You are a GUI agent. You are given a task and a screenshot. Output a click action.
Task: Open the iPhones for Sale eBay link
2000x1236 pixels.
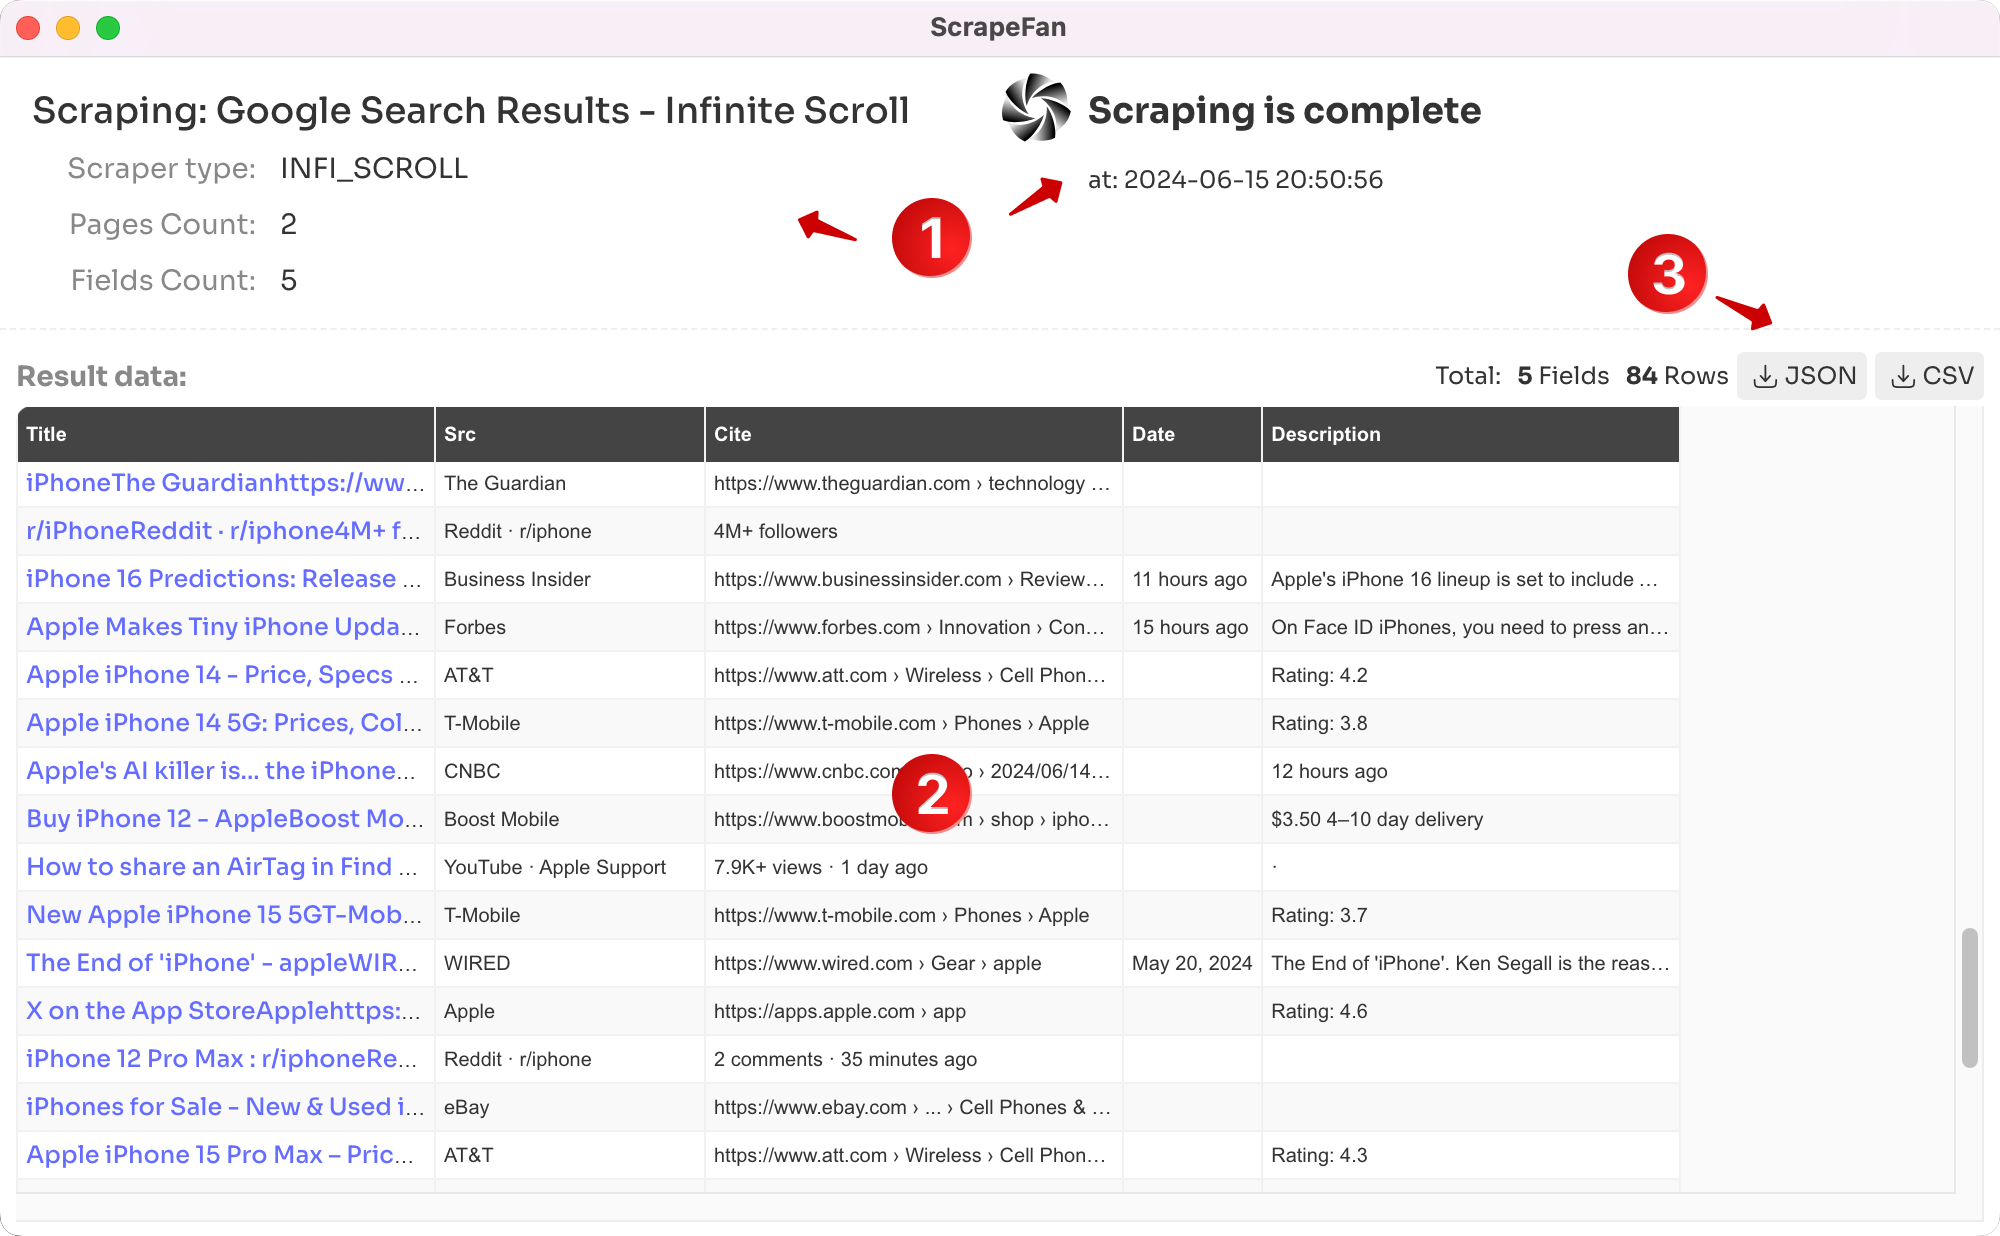tap(222, 1107)
